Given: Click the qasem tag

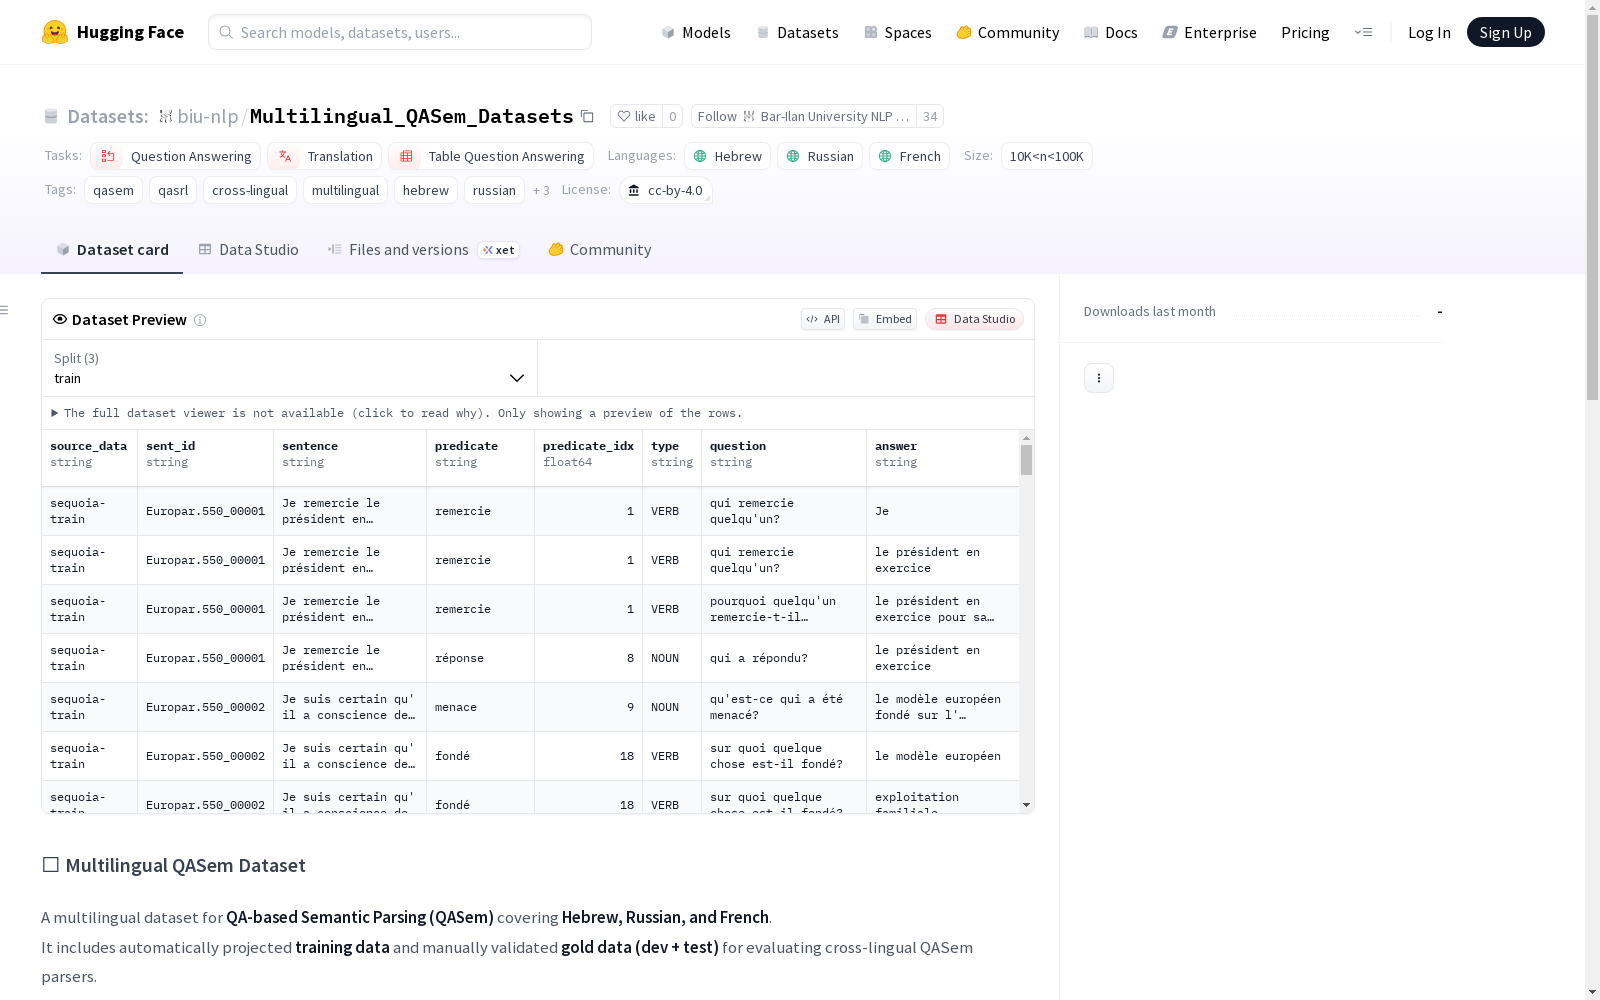Looking at the screenshot, I should [113, 190].
